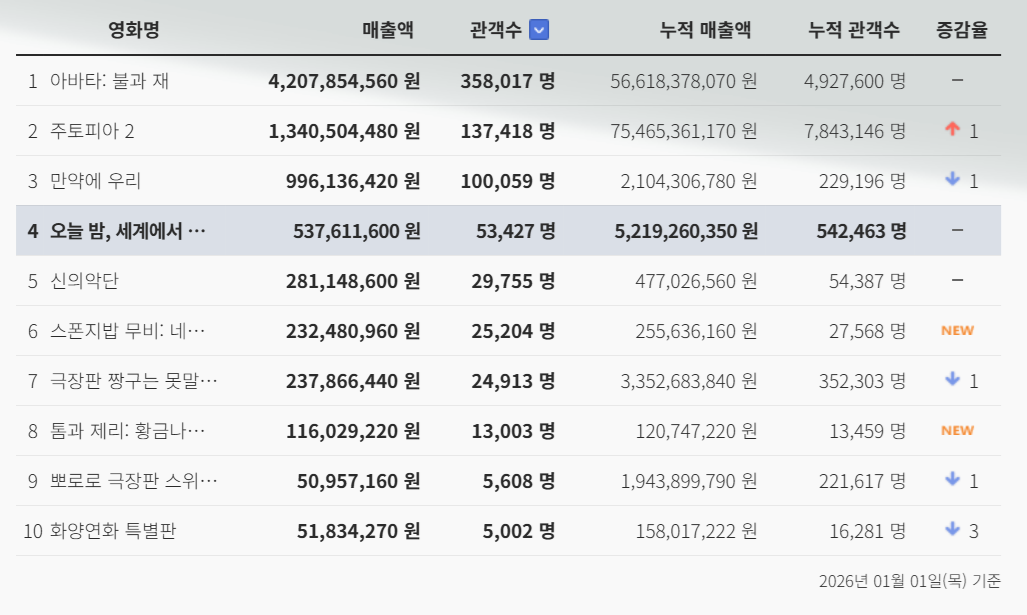Click the audience count 358,017 명

[508, 81]
